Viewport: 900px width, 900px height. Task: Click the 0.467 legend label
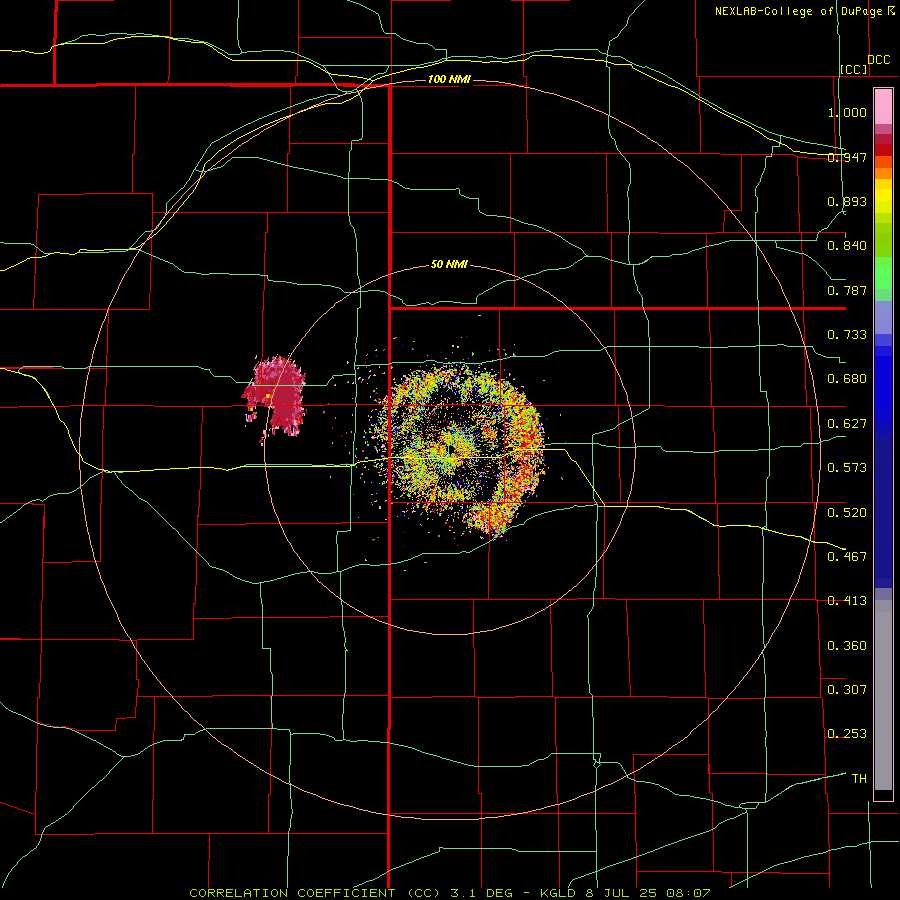click(x=847, y=556)
